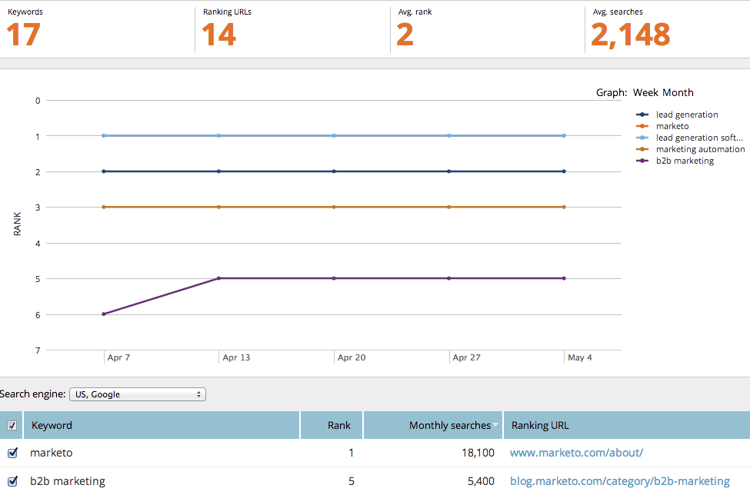Click Avg. searches value 2,148

(x=630, y=35)
